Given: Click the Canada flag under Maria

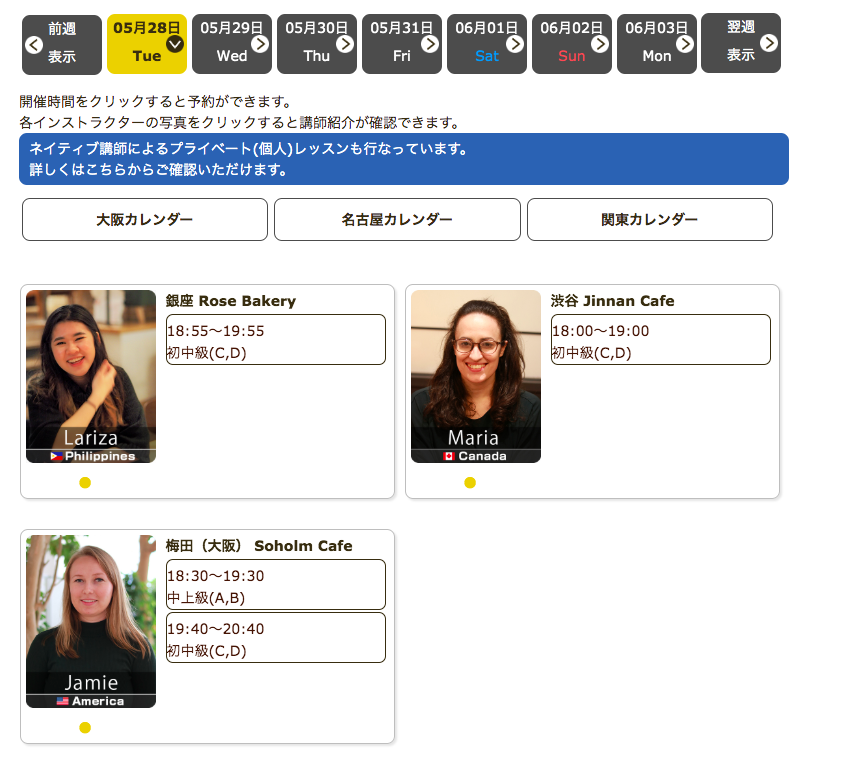Looking at the screenshot, I should 450,456.
